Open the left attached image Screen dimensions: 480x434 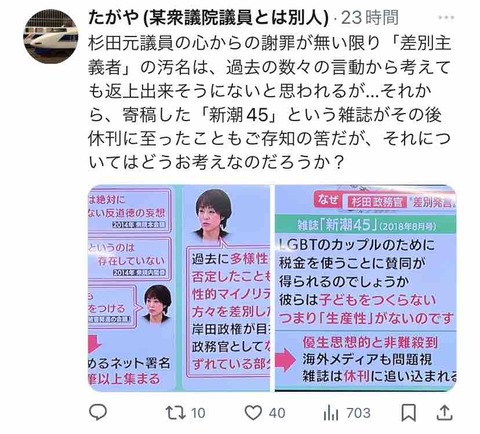(179, 288)
